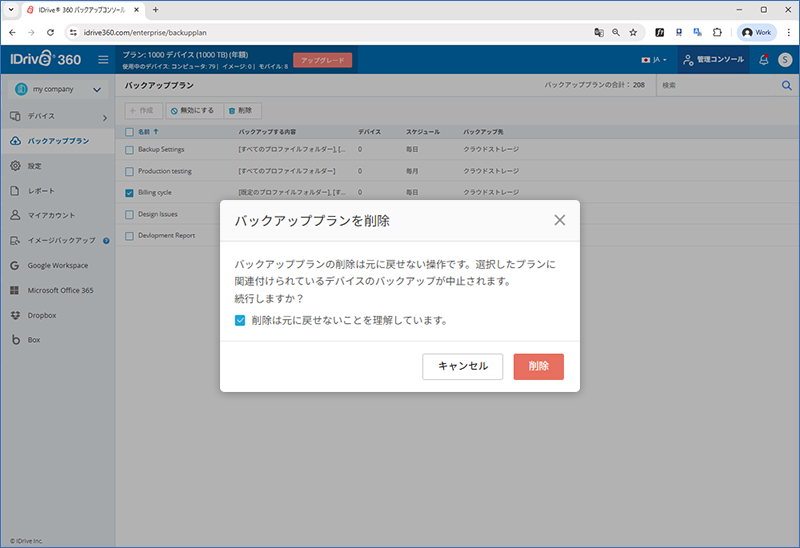
Task: Open 設定 in the sidebar
Action: [35, 165]
